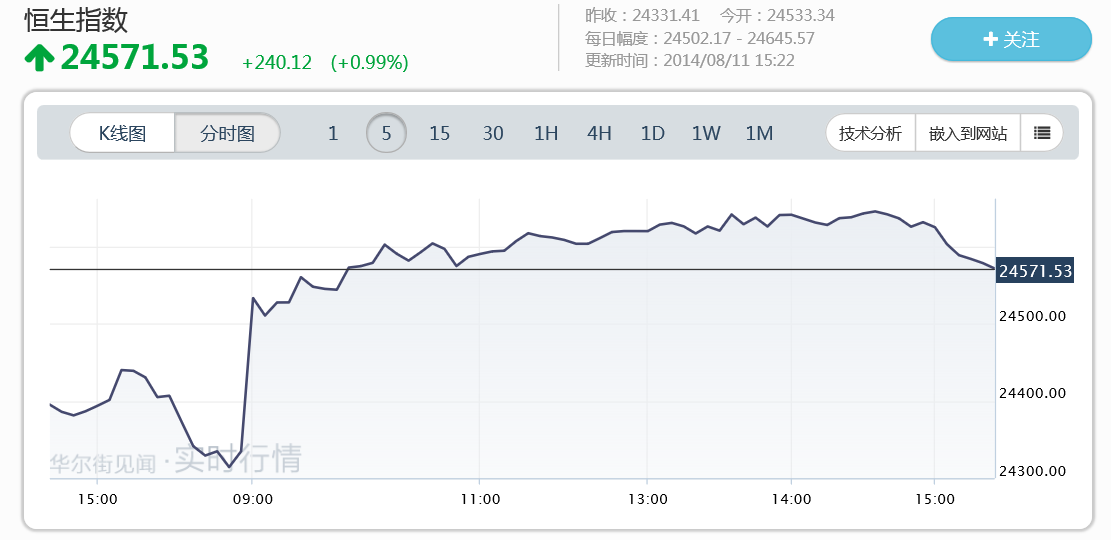The height and width of the screenshot is (540, 1111).
Task: Select the 1 minute interval
Action: pyautogui.click(x=333, y=133)
